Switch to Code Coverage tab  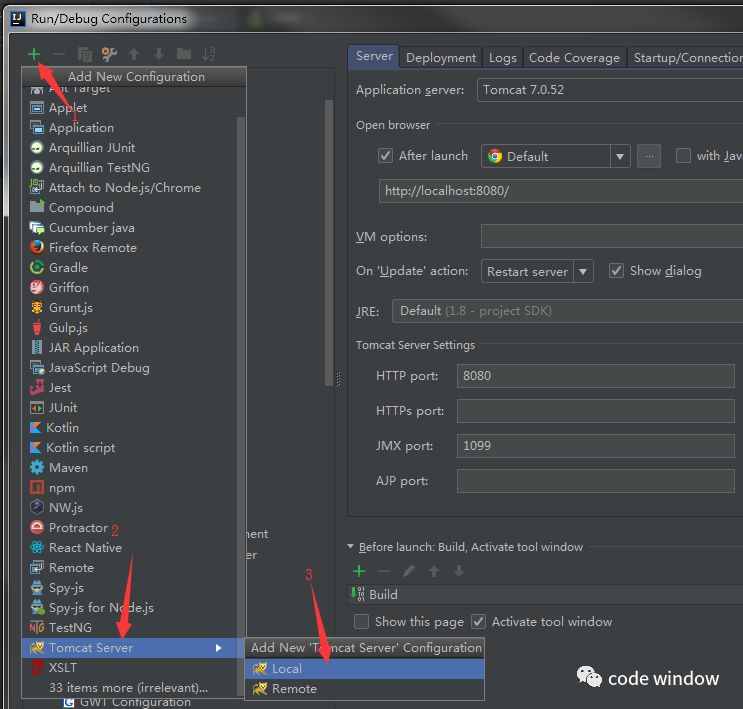point(574,58)
